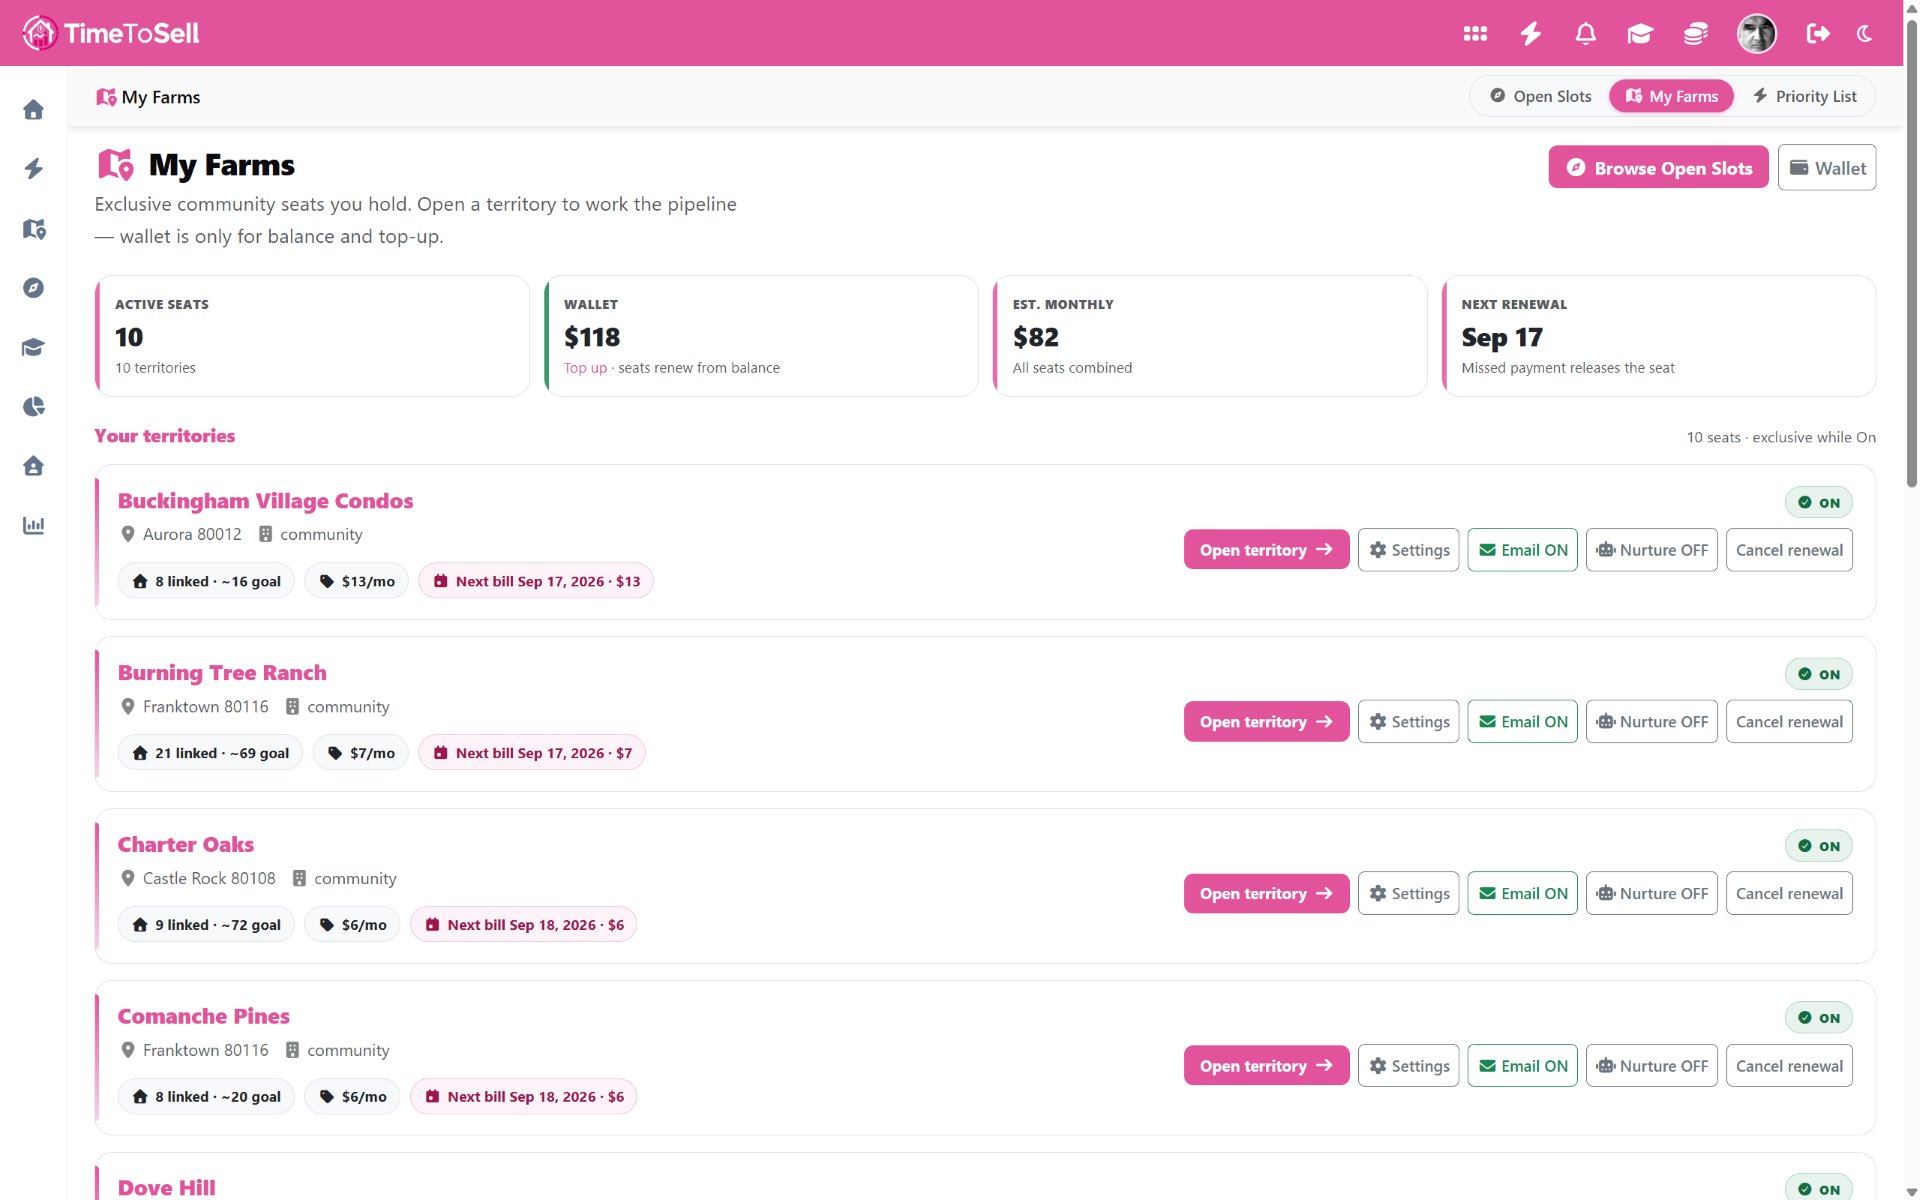Open Settings for Buckingham Village Condos
Screen dimensions: 1920x1200
point(1408,550)
